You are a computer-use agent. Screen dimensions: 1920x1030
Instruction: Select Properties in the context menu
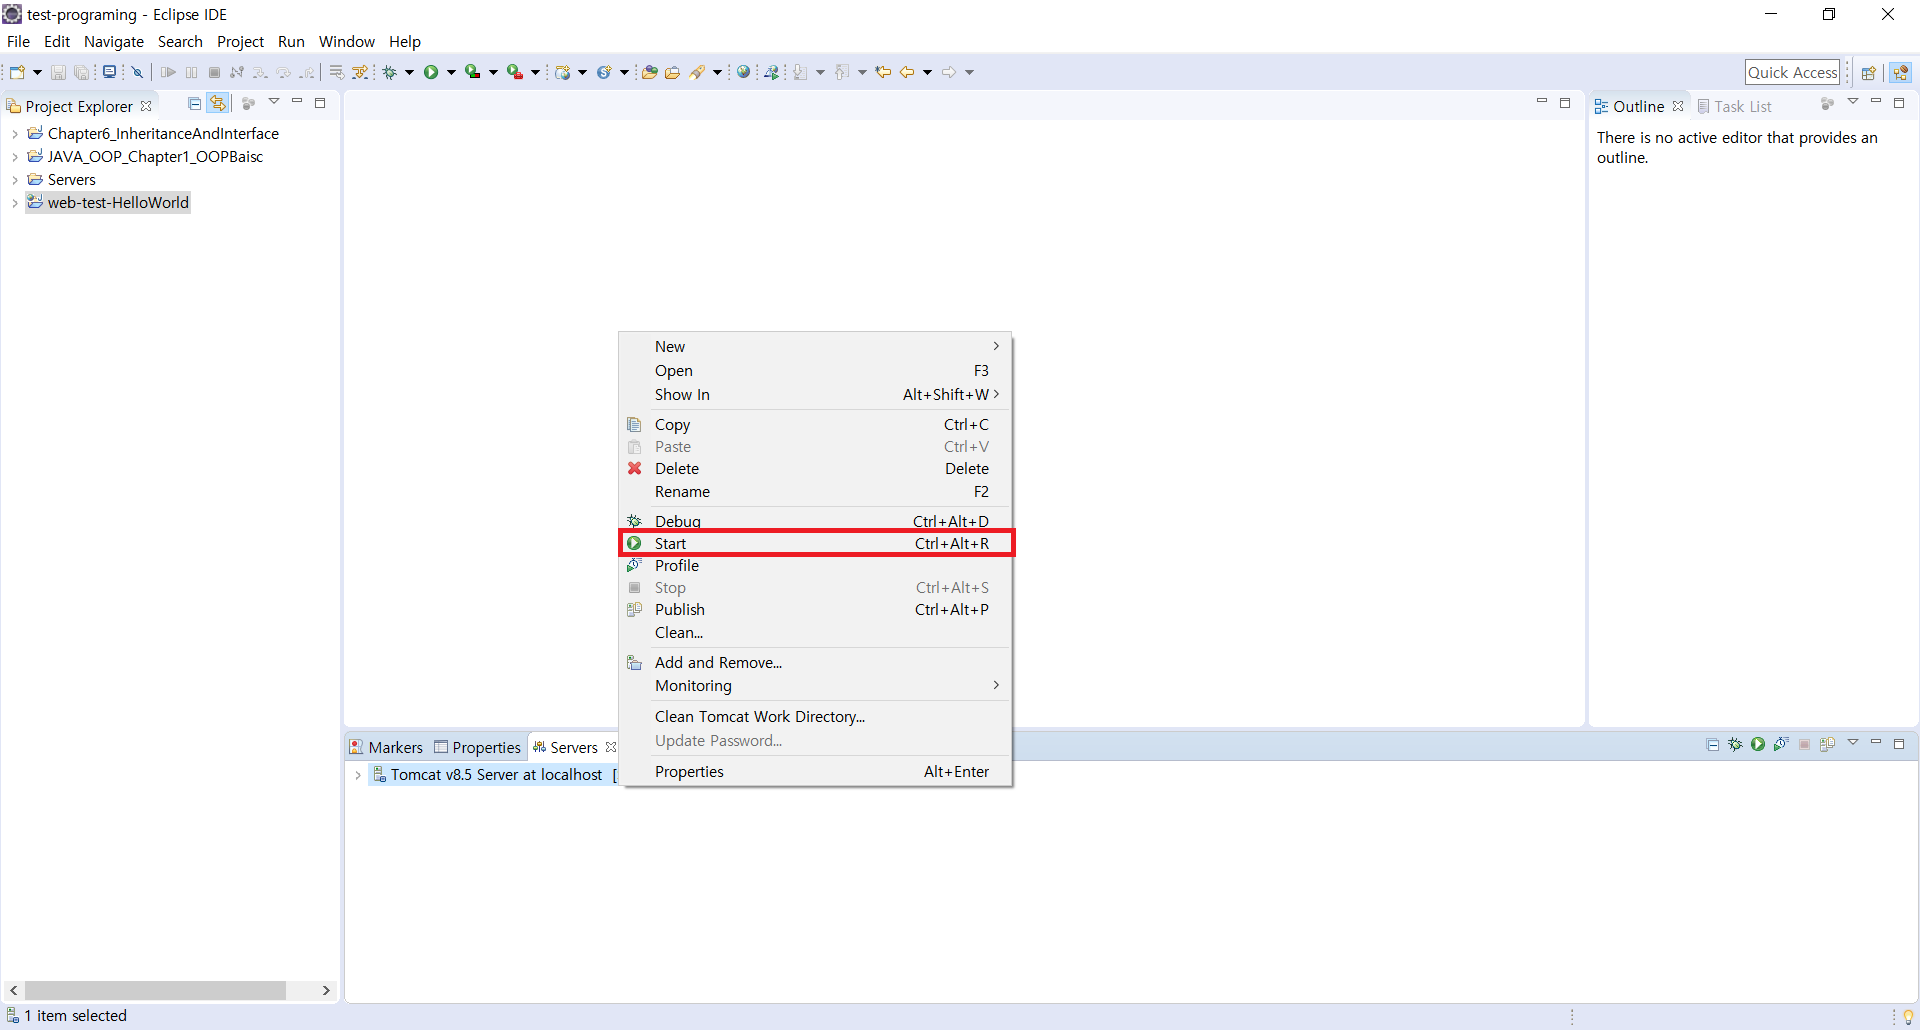[x=817, y=772]
